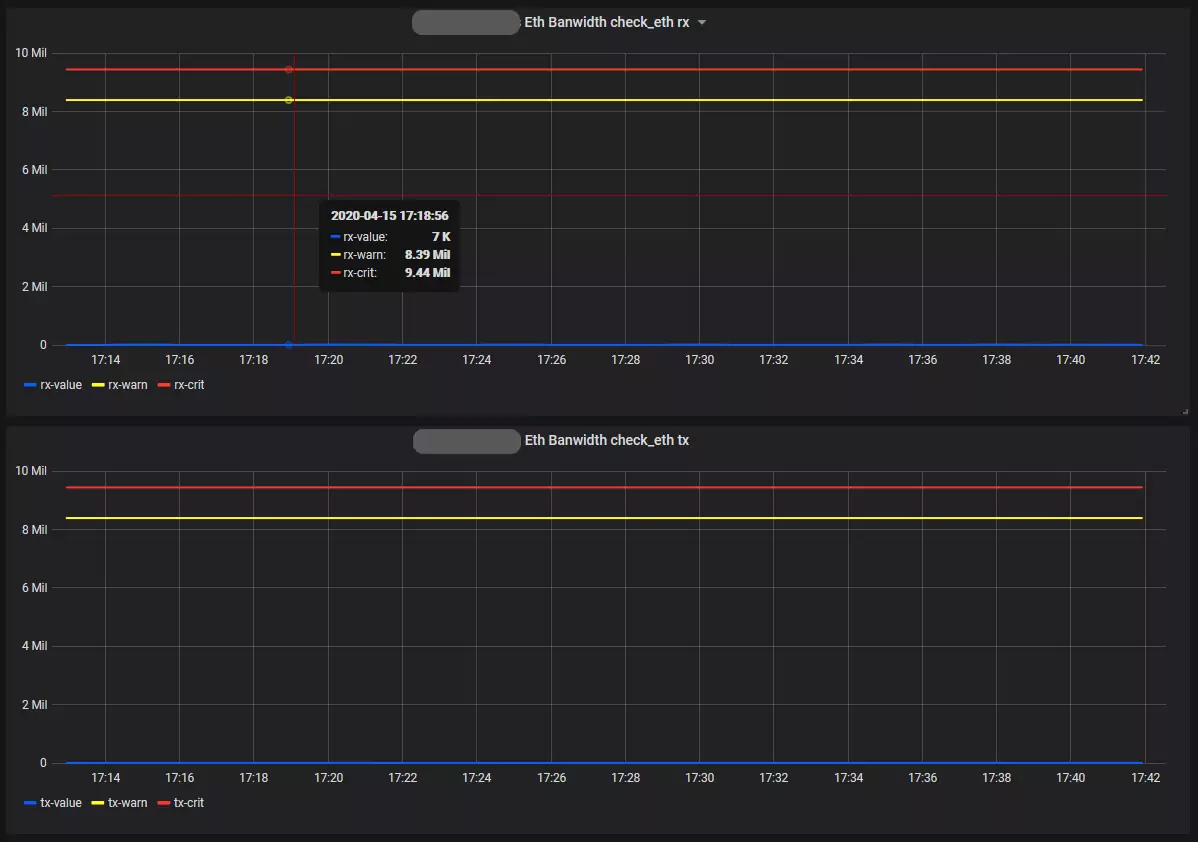Click the highlighted rx-warn data point on yellow line

pos(289,100)
